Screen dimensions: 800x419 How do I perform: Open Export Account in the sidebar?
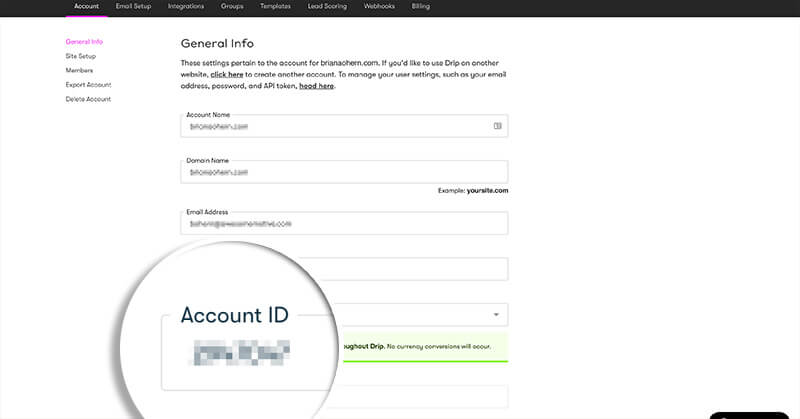[x=88, y=85]
